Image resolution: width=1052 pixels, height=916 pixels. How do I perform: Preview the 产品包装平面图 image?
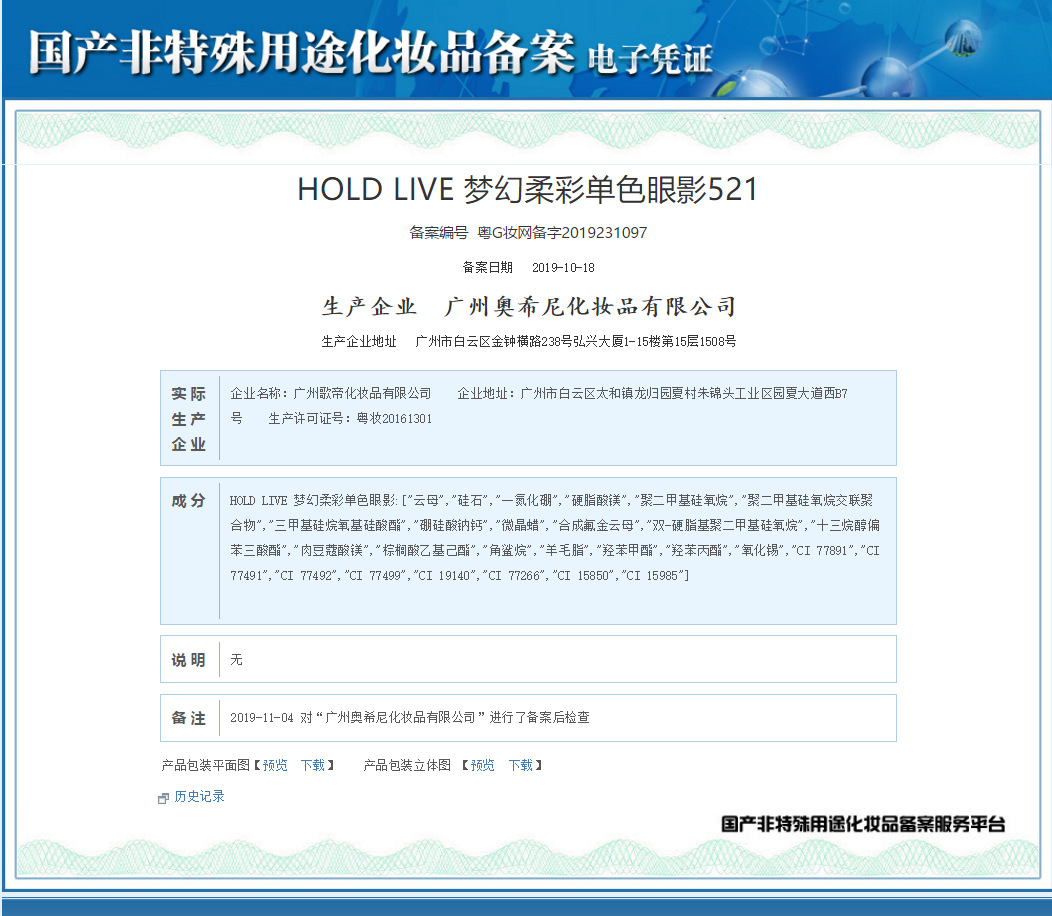(275, 765)
